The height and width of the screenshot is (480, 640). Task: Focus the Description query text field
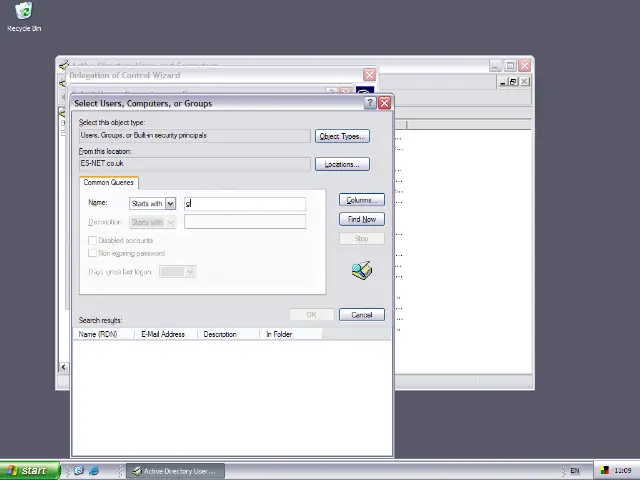(x=245, y=222)
